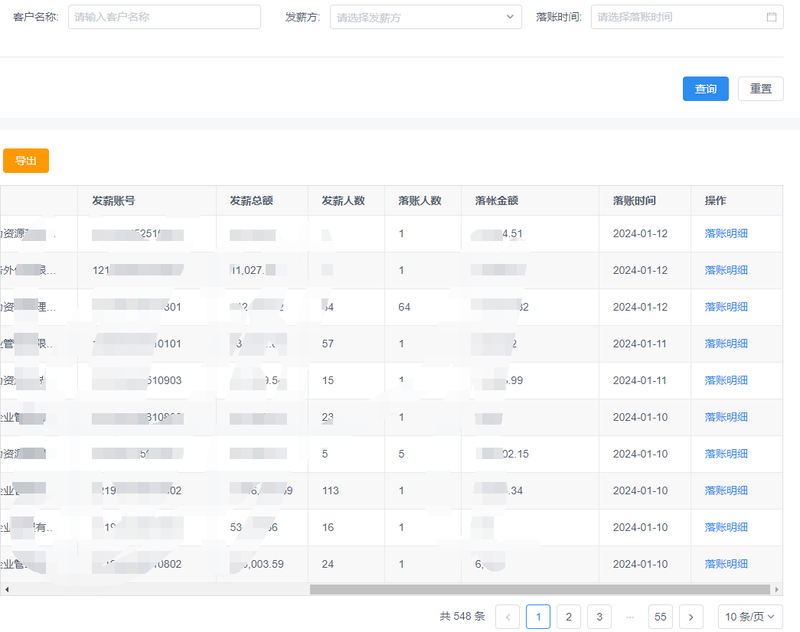
Task: Open 落账明细 for the 57 发薪人数 row
Action: [726, 344]
